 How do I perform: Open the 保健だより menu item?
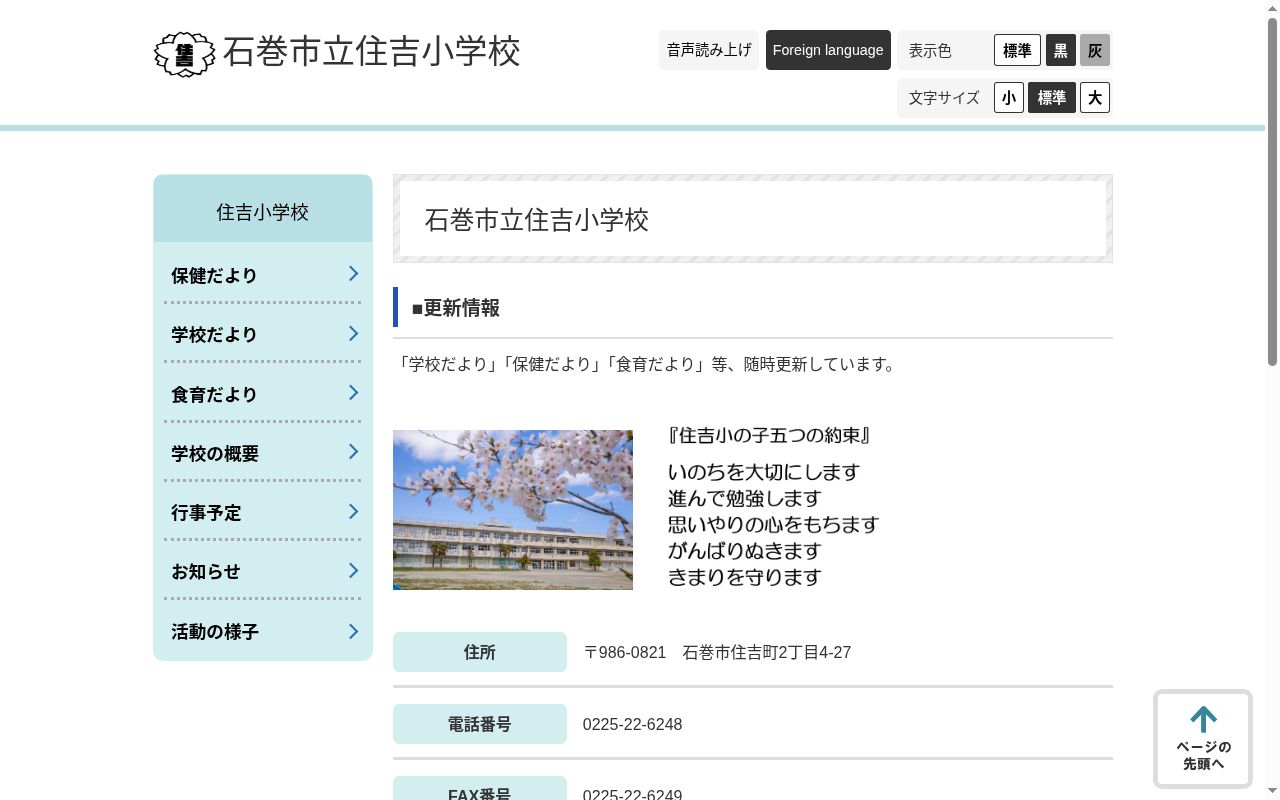263,275
